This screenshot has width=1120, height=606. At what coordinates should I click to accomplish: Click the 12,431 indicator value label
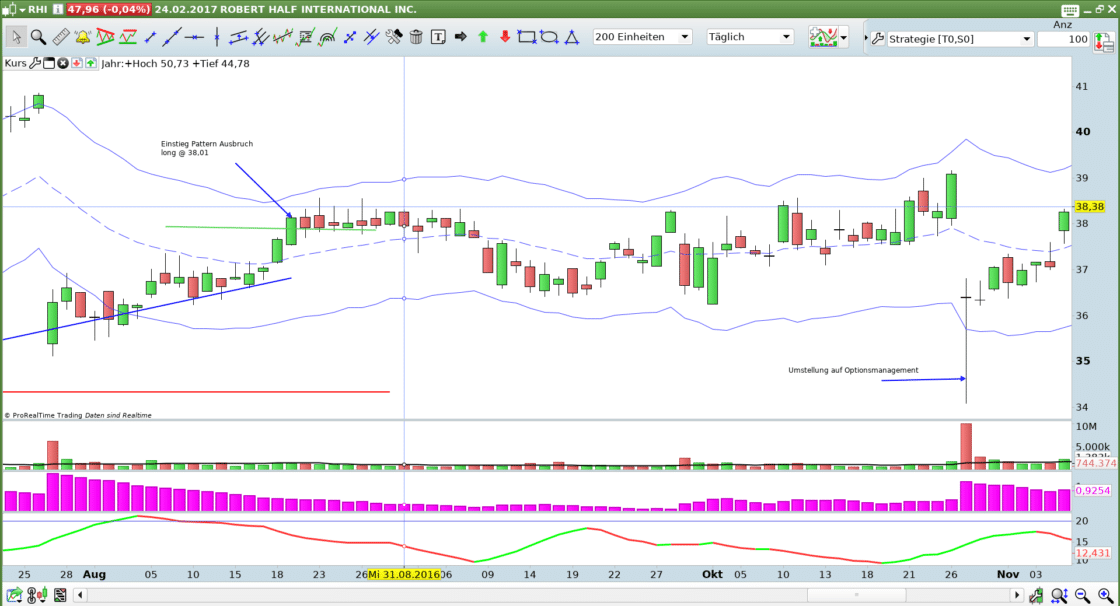[1093, 553]
